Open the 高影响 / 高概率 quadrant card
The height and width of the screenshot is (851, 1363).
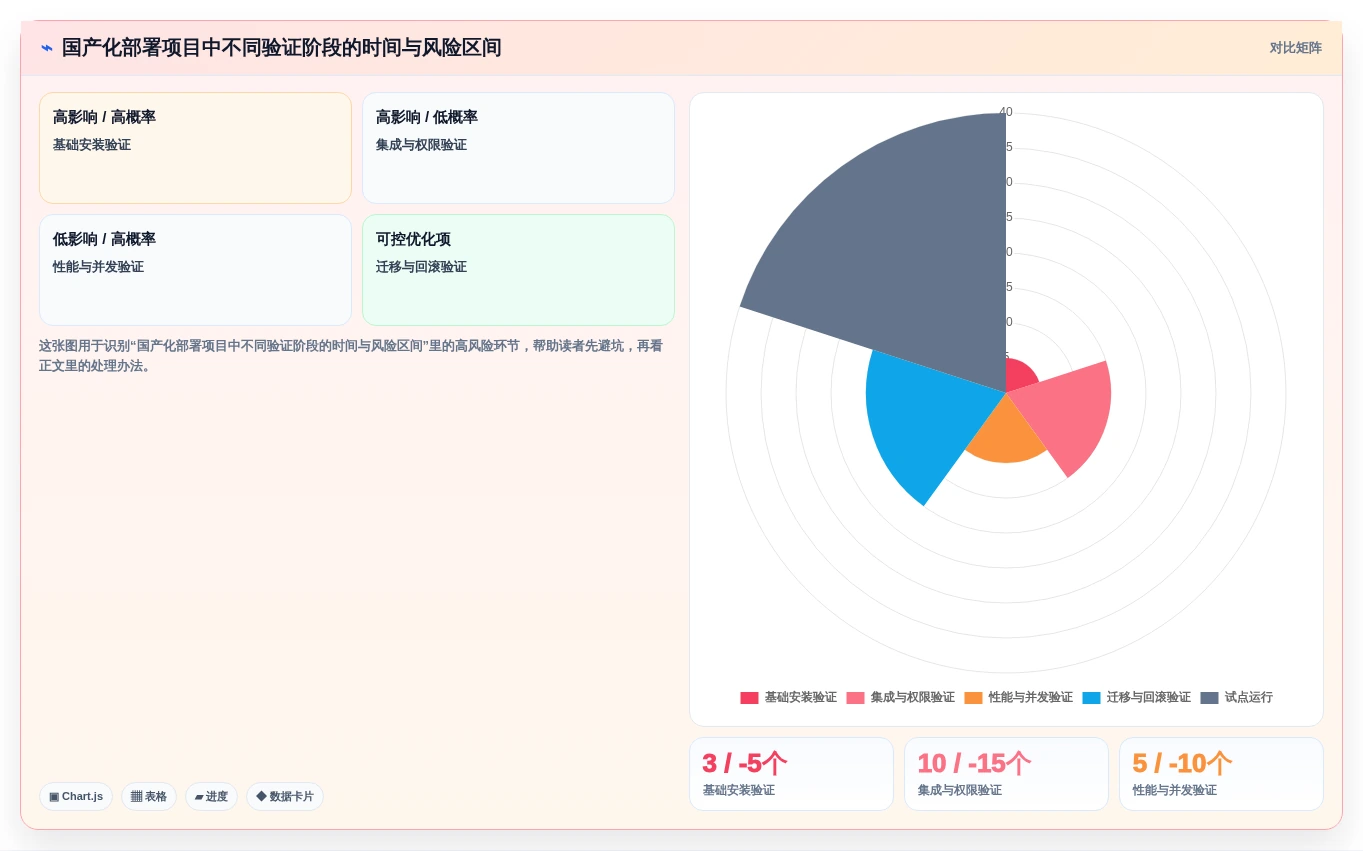(x=195, y=148)
